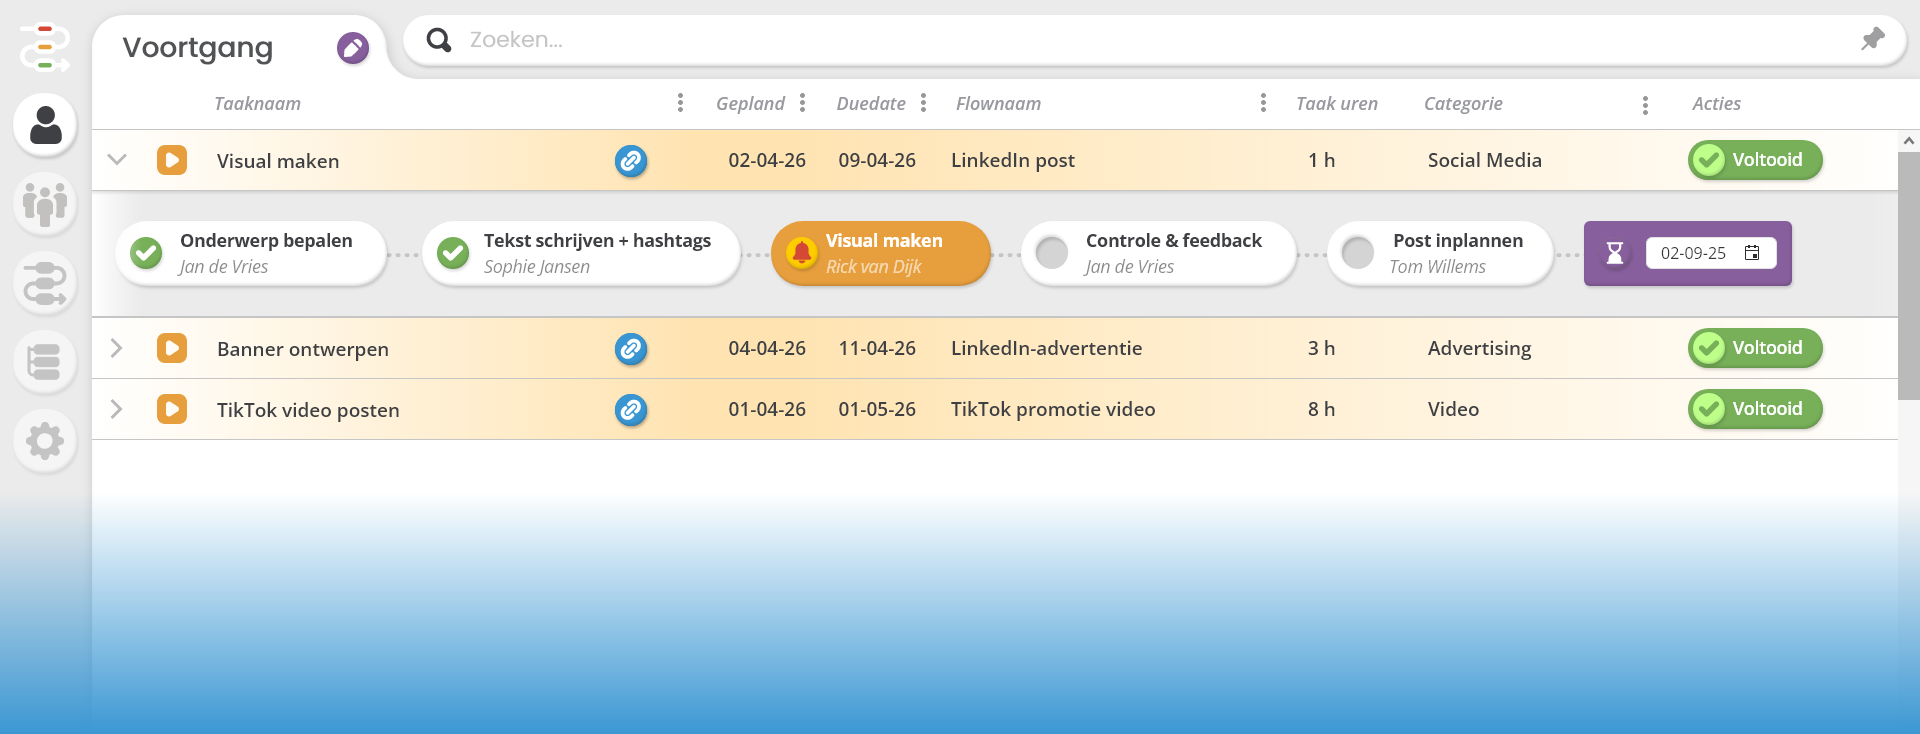Toggle the Onderwerp bepalen completed checkmark
Viewport: 1920px width, 734px height.
[147, 253]
